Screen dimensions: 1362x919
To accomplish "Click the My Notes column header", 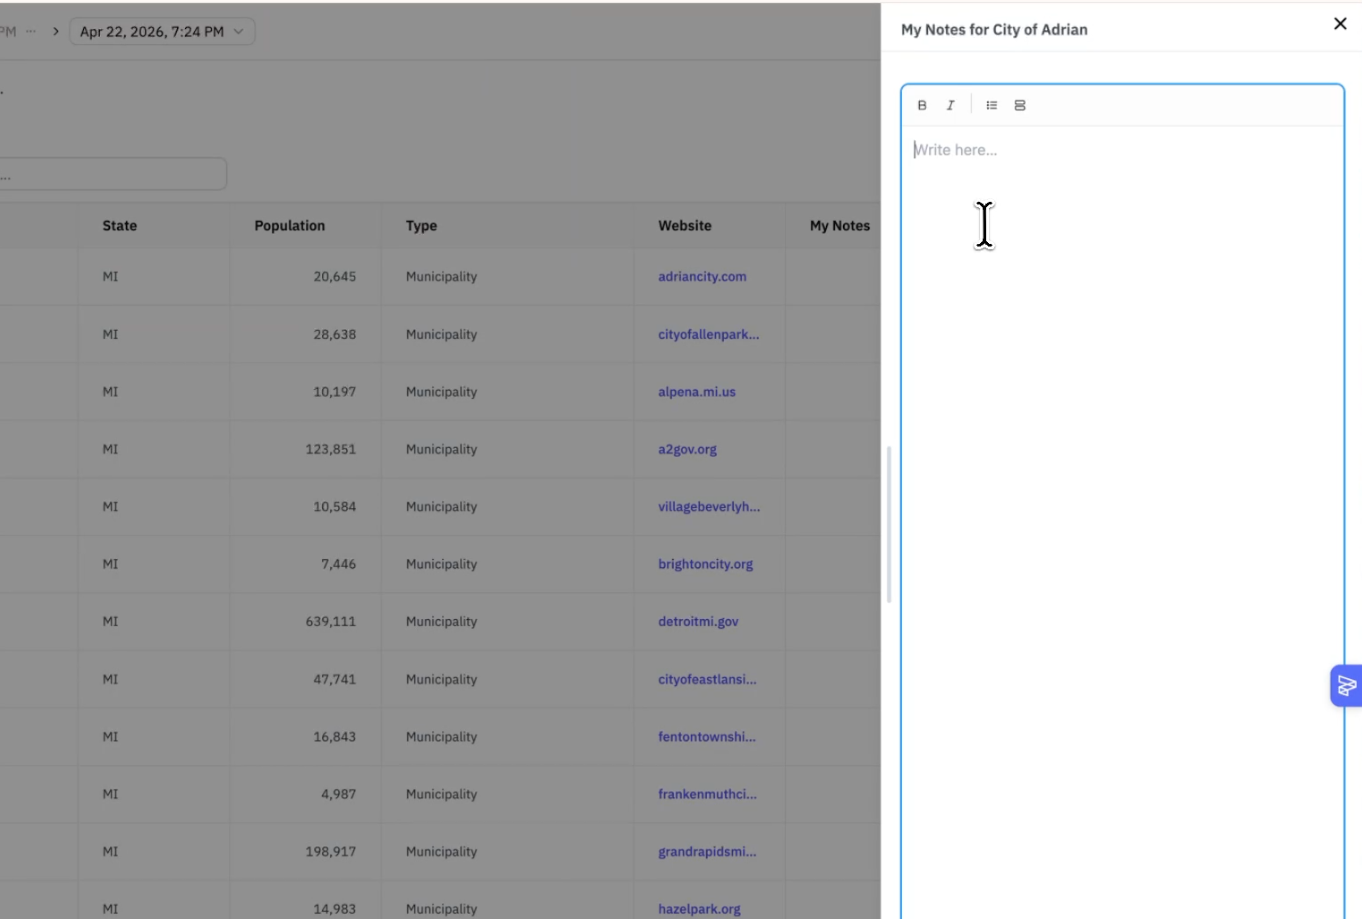I will coord(840,226).
